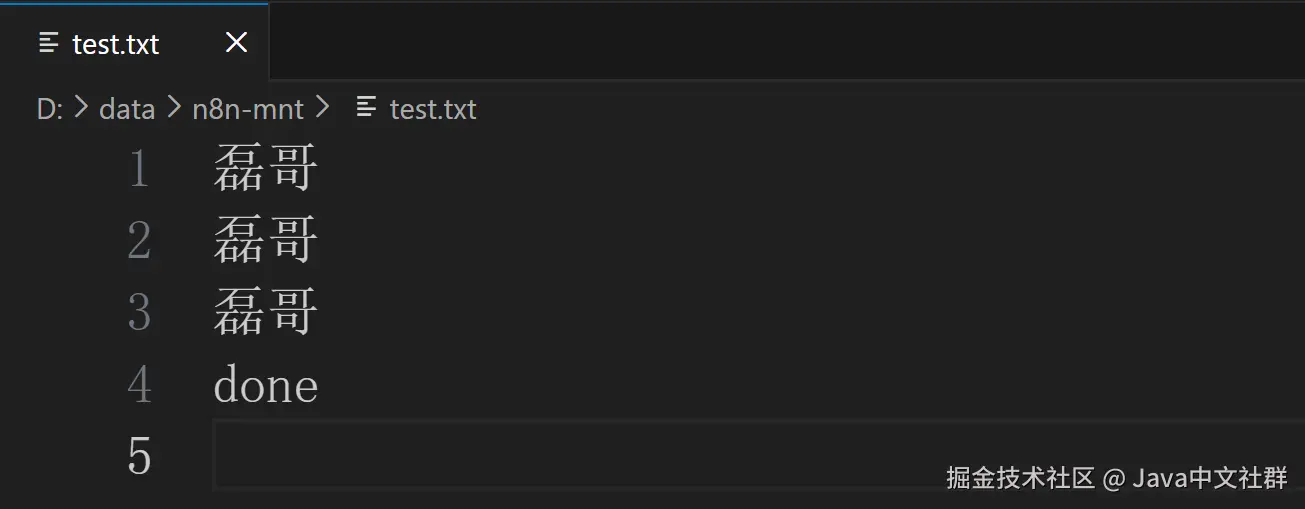Place cursor in the "done" text
Image resolution: width=1305 pixels, height=509 pixels.
point(266,385)
